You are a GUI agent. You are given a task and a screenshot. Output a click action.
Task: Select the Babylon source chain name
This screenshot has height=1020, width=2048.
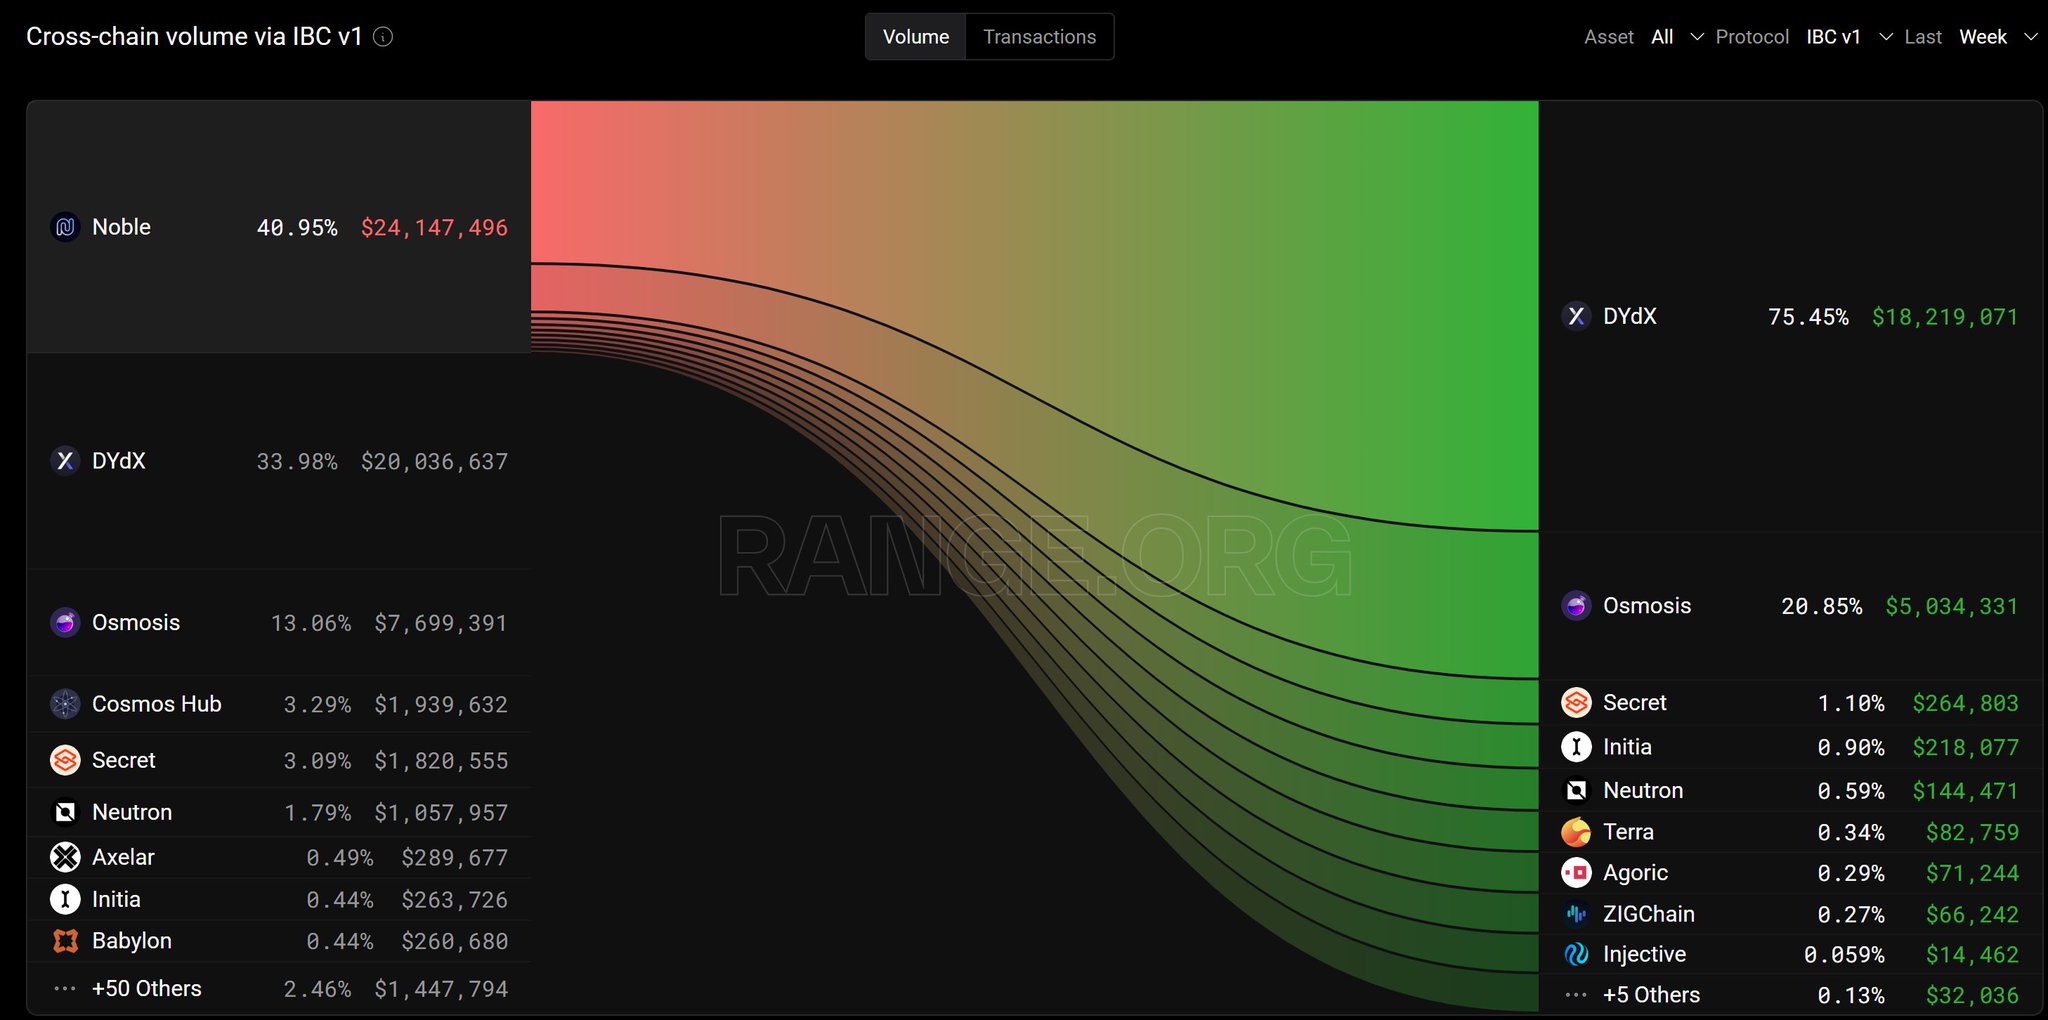tap(132, 941)
